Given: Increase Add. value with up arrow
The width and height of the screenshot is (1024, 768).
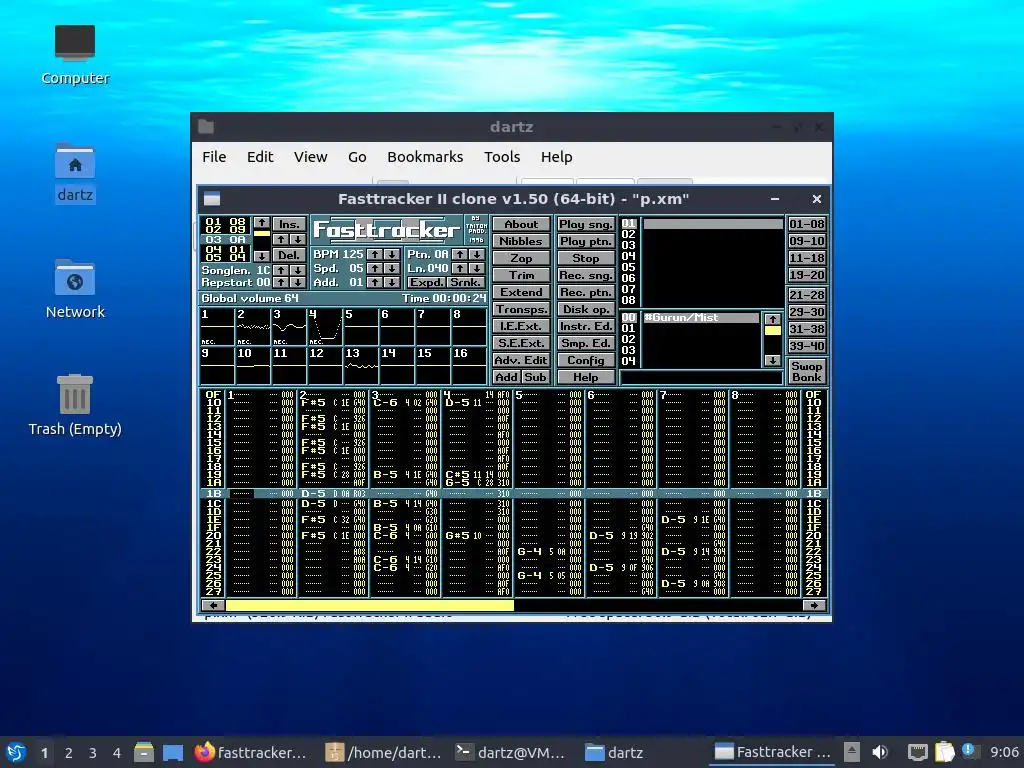Looking at the screenshot, I should pyautogui.click(x=374, y=283).
